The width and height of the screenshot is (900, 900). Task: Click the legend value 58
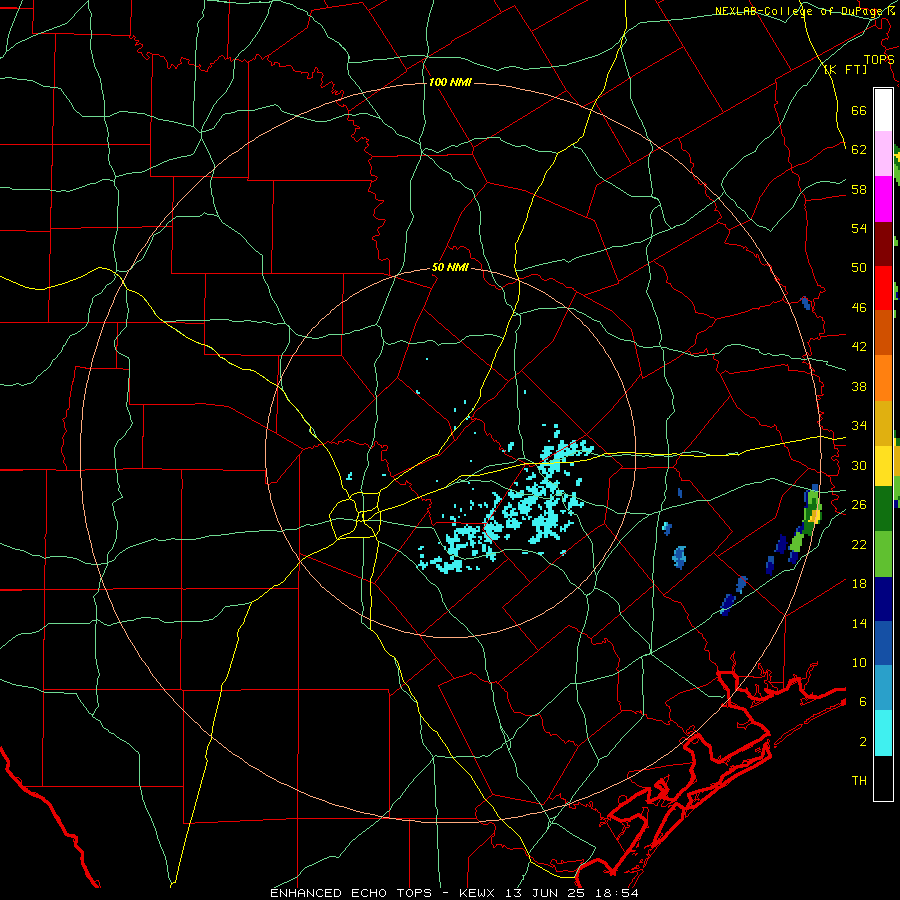(859, 189)
